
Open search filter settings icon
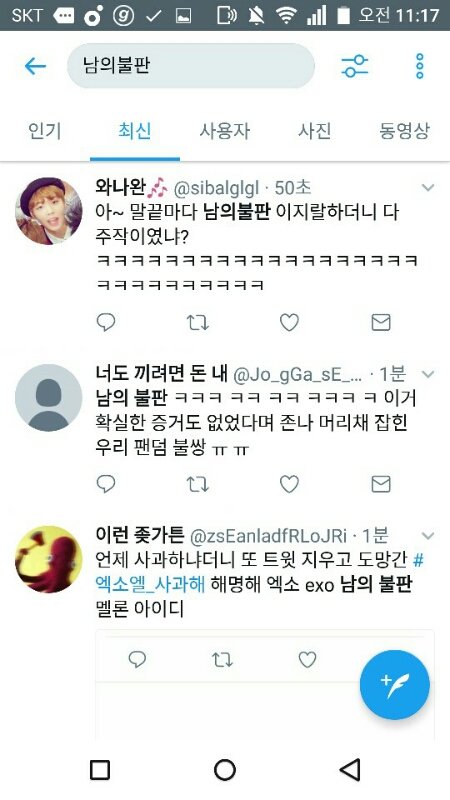point(355,66)
